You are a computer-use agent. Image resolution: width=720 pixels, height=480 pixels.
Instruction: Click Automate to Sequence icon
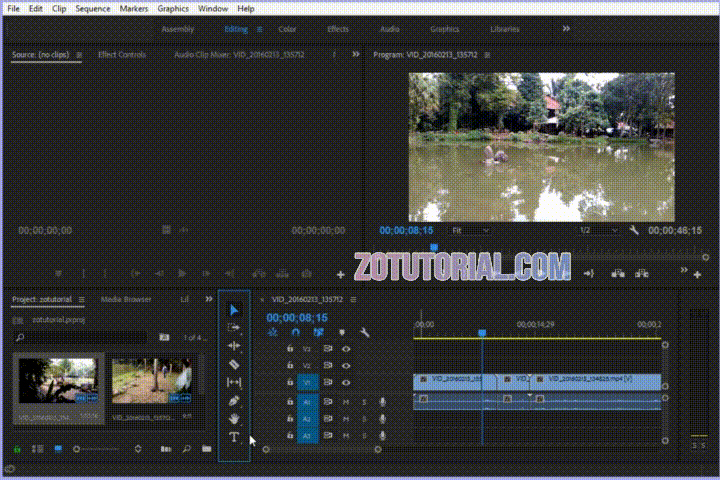pyautogui.click(x=166, y=449)
